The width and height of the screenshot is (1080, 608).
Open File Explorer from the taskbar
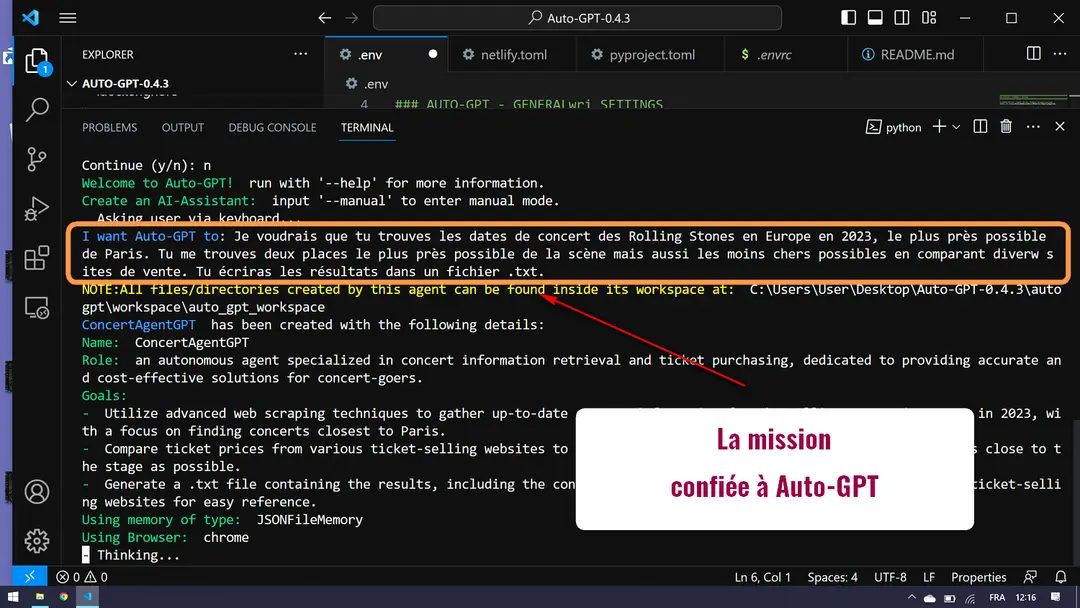(39, 597)
